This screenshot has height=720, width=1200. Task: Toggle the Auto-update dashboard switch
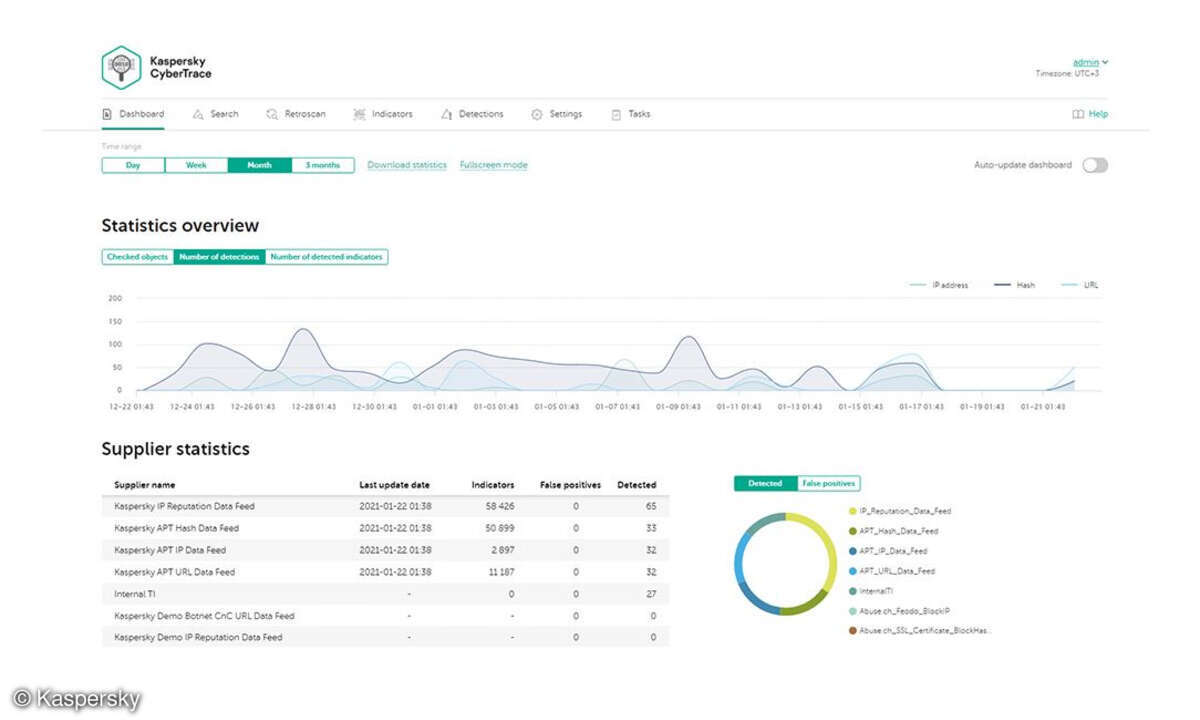pyautogui.click(x=1095, y=165)
